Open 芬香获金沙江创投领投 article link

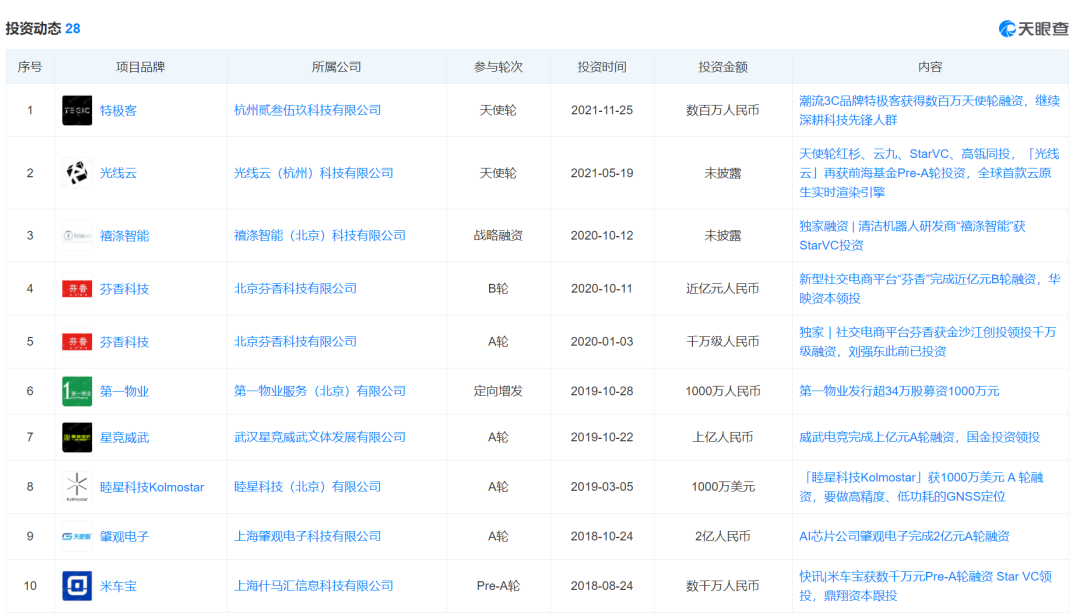pyautogui.click(x=927, y=342)
